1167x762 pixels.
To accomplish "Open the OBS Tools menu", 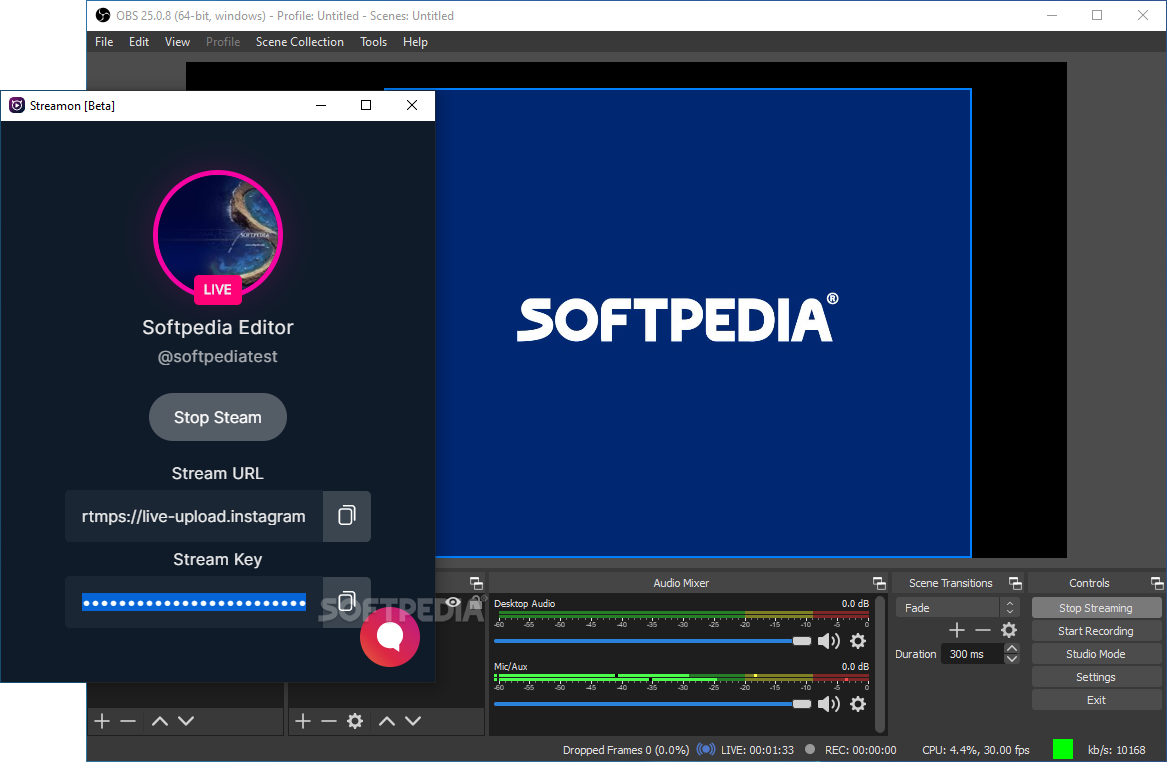I will pos(374,42).
